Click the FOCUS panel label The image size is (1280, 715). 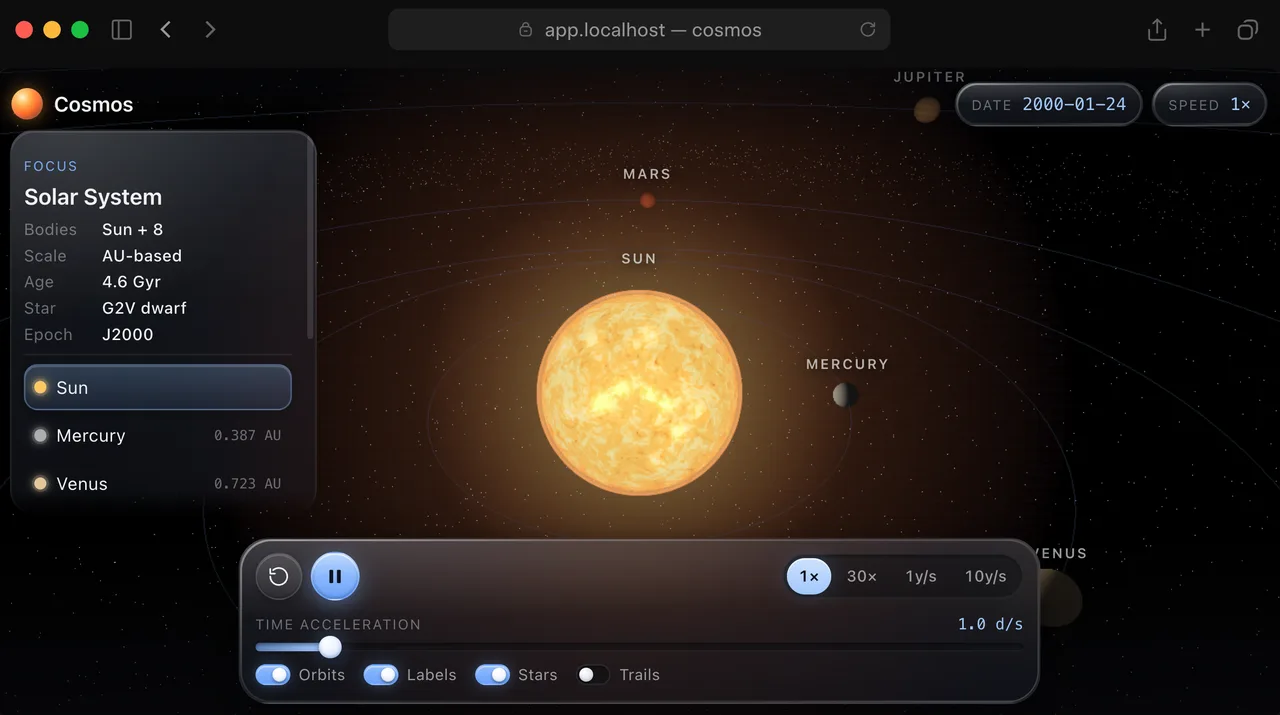[x=51, y=166]
